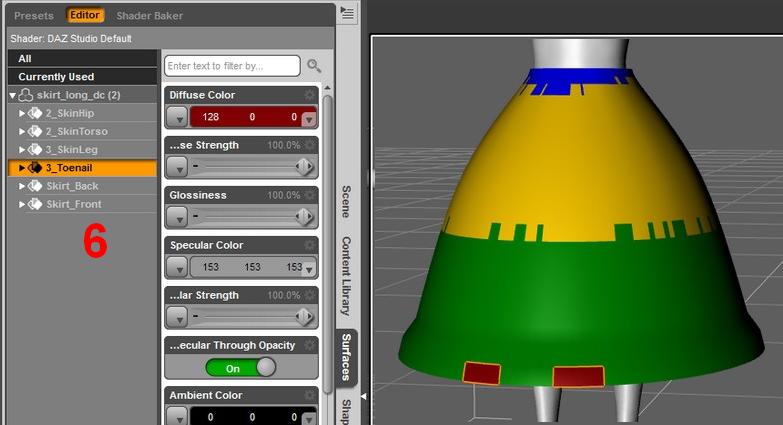
Task: Open the Surfaces side tab
Action: [346, 357]
